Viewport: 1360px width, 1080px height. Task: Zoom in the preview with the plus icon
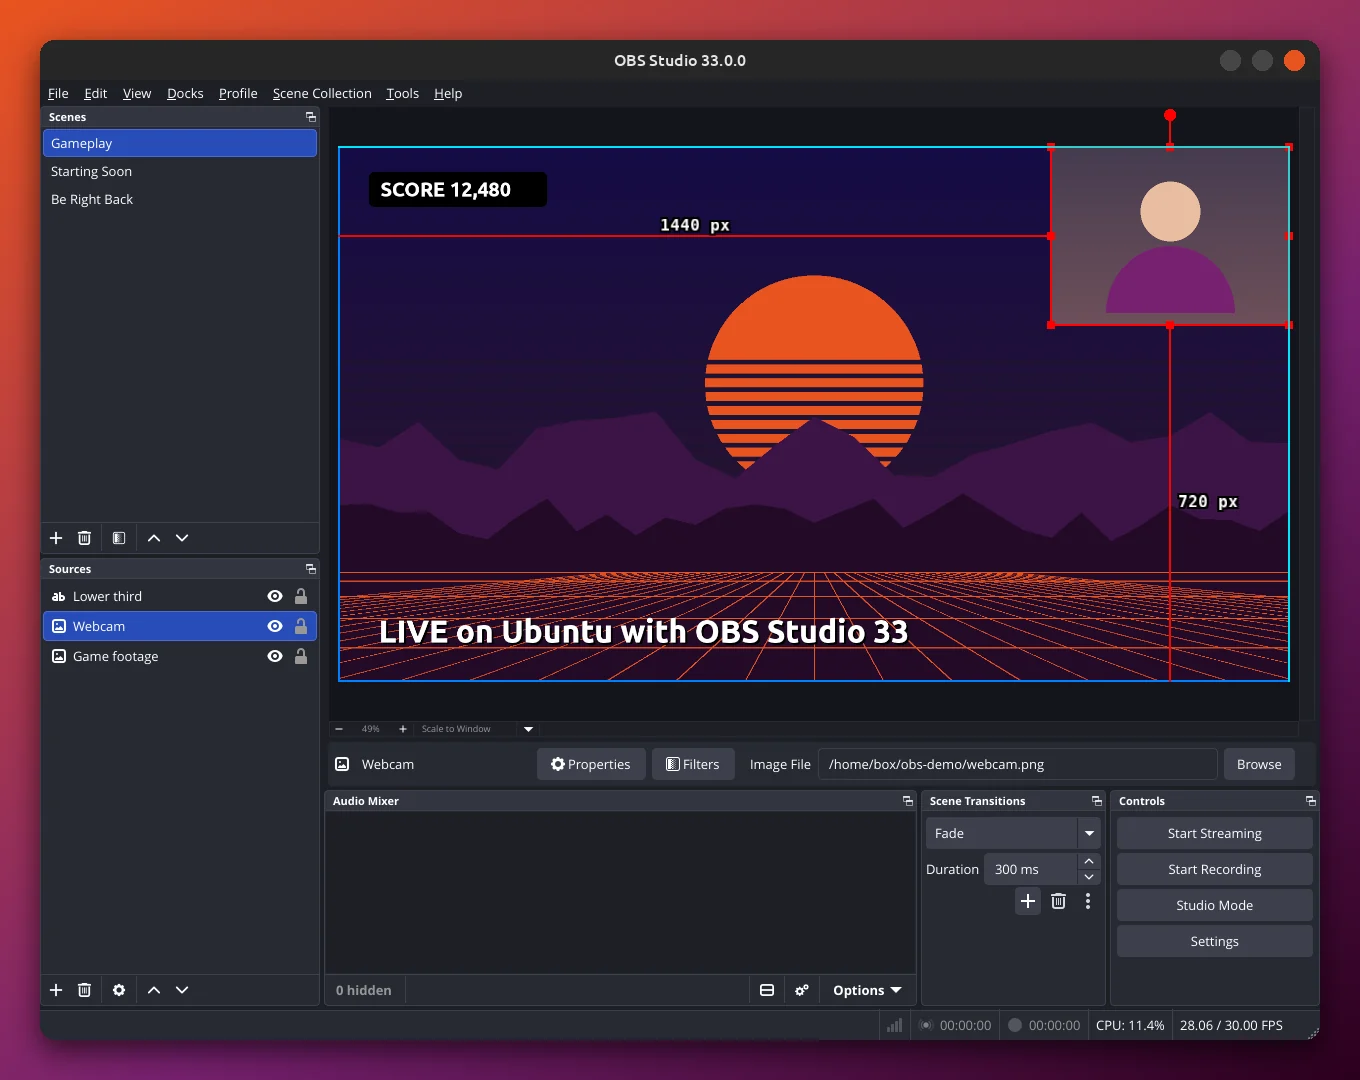pyautogui.click(x=403, y=729)
